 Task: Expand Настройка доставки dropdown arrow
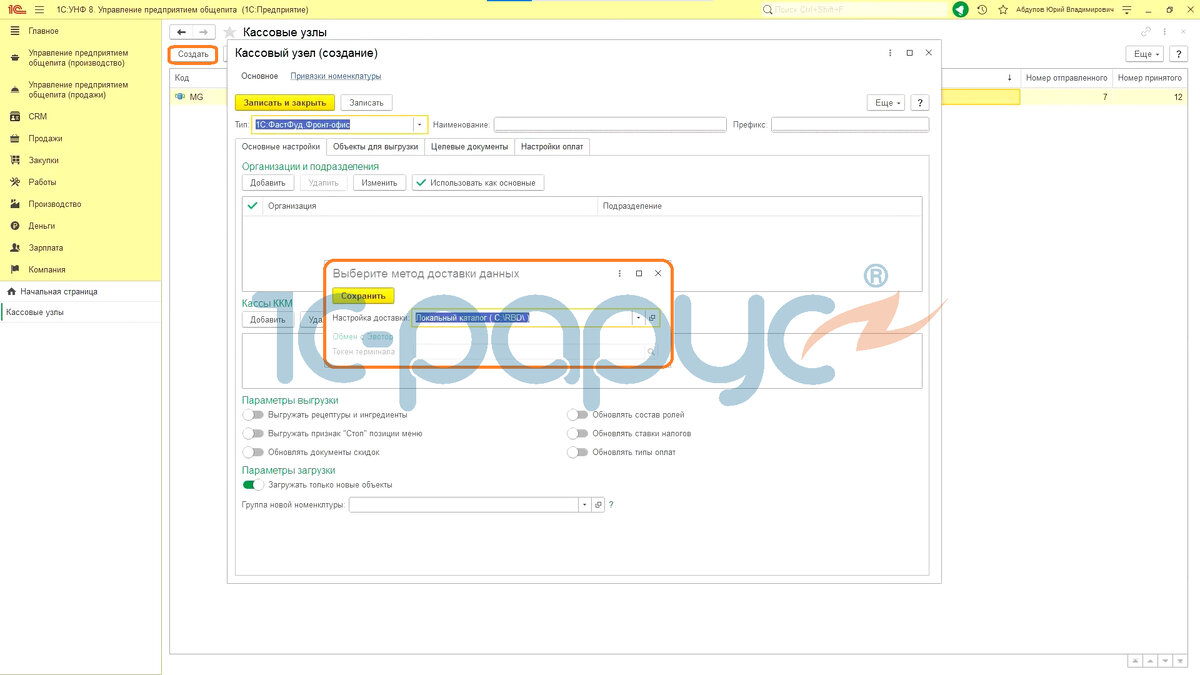(x=638, y=318)
